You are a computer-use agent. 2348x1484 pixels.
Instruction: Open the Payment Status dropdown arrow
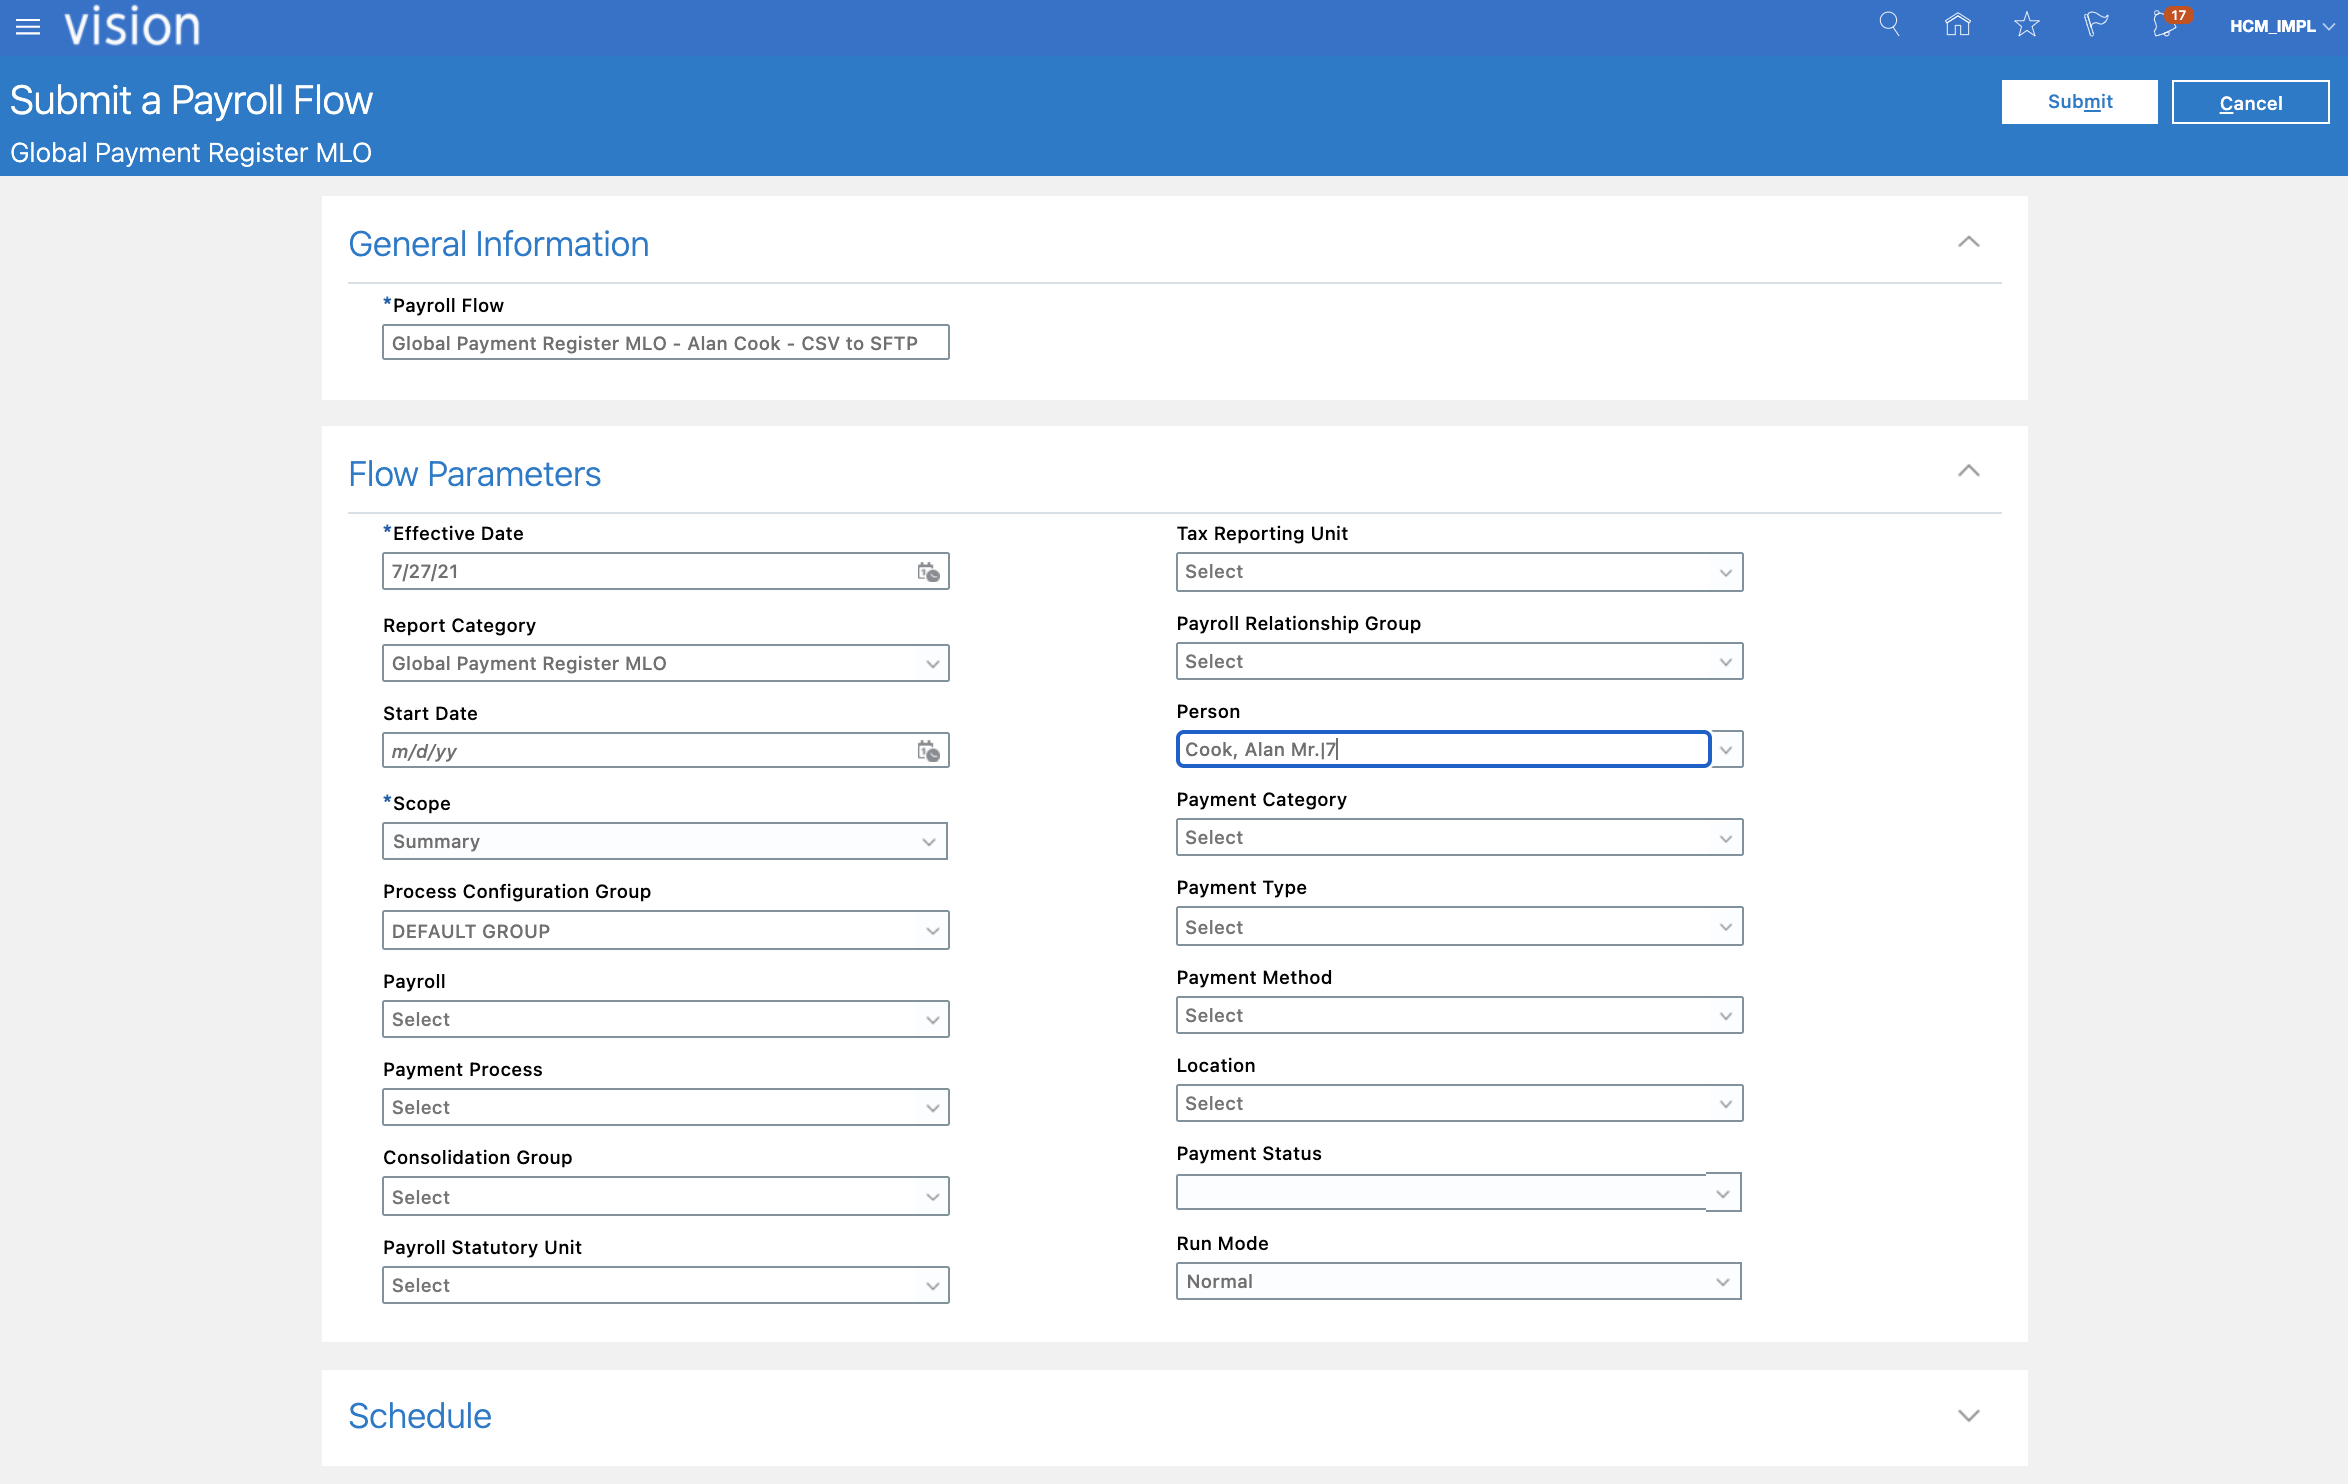(x=1722, y=1194)
